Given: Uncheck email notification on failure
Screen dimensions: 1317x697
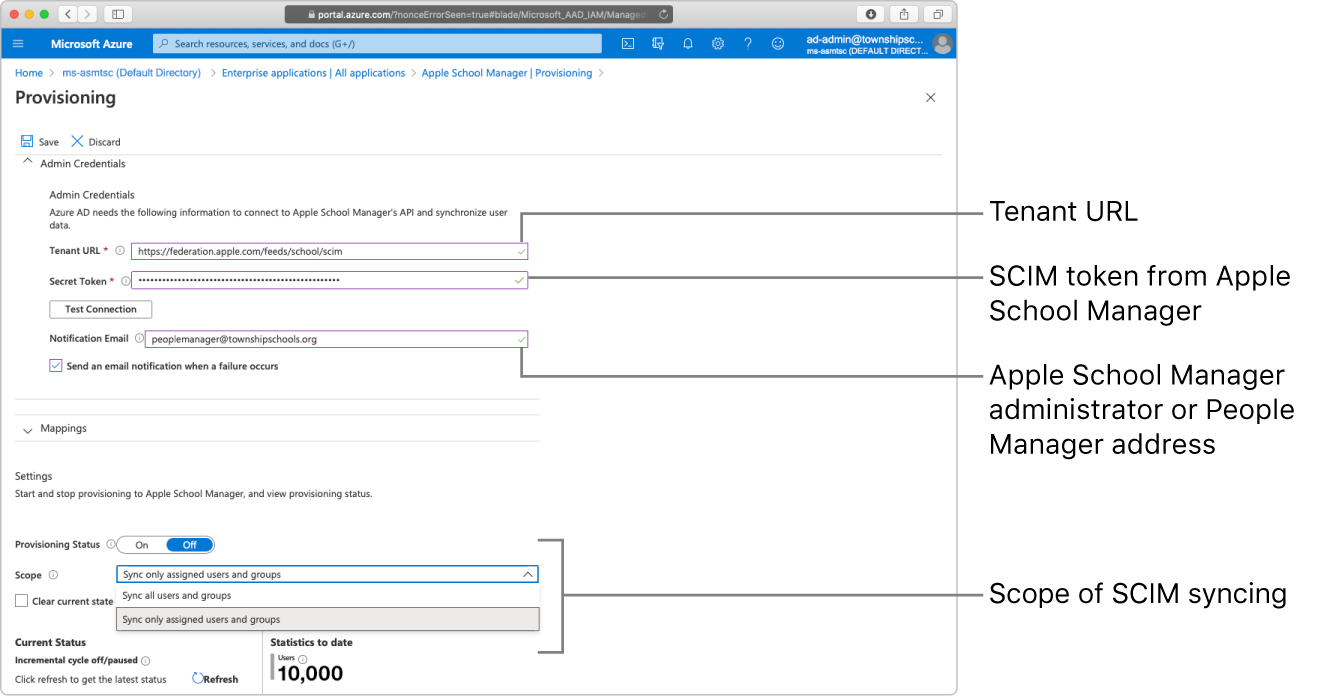Looking at the screenshot, I should (x=56, y=365).
